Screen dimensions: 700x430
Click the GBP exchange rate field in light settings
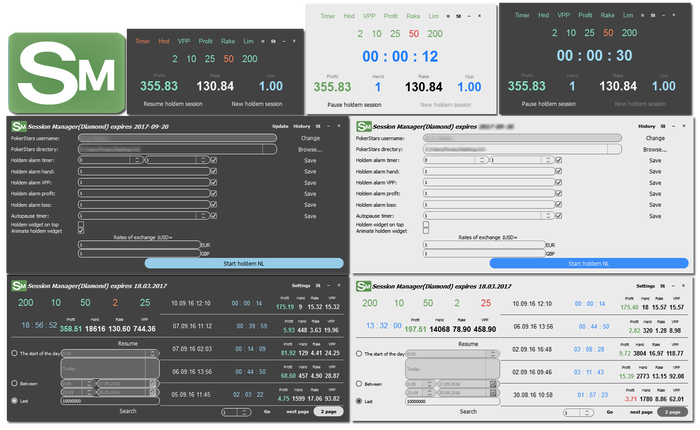(x=484, y=253)
